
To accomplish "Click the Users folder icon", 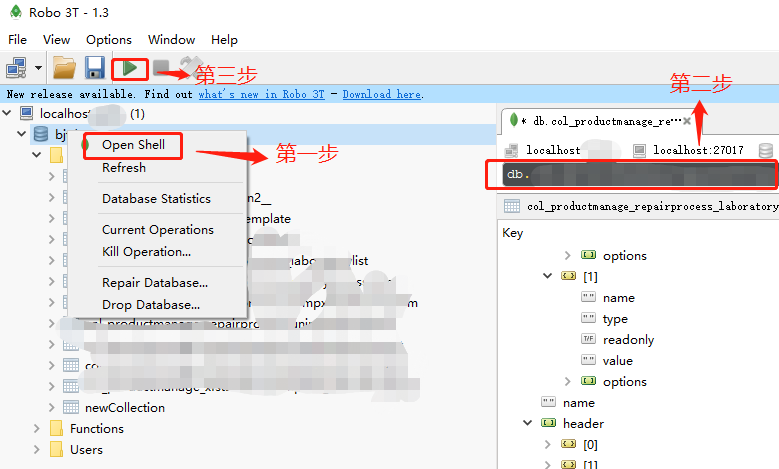I will [x=57, y=450].
